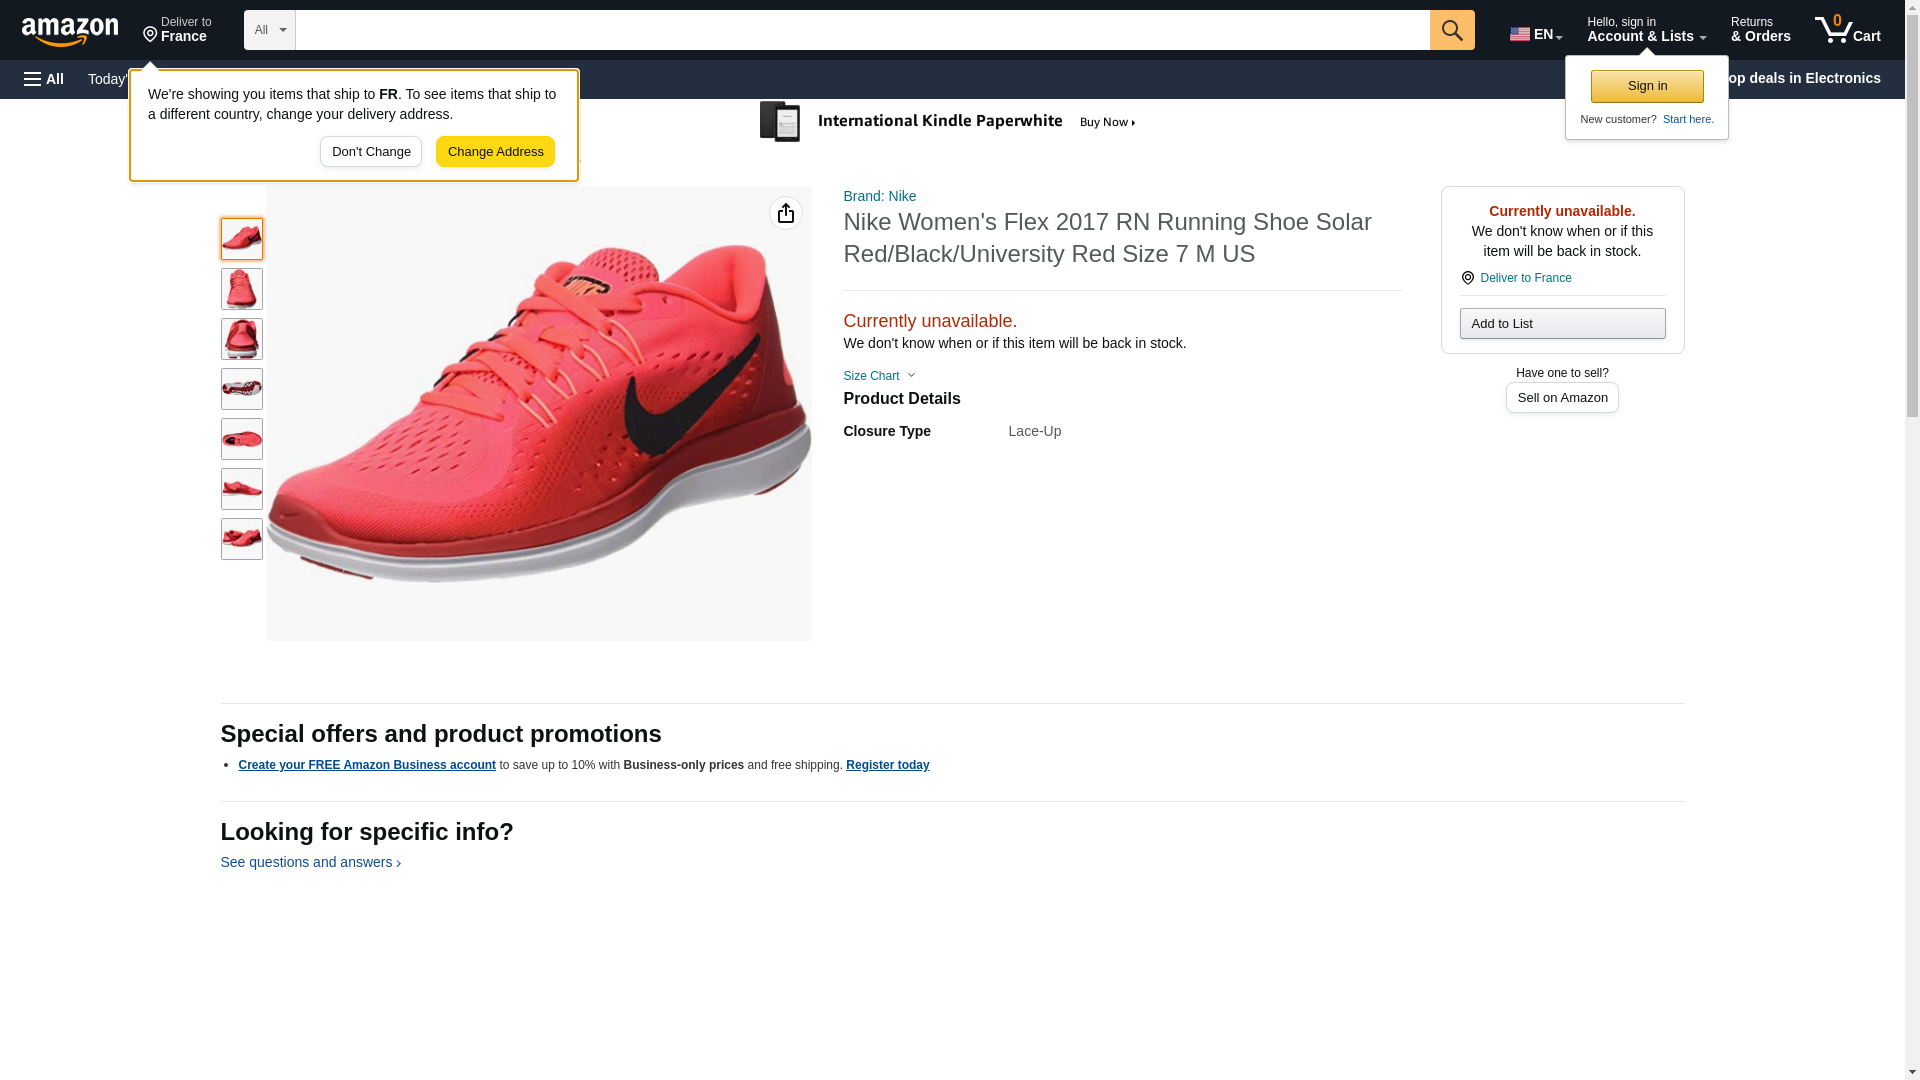The width and height of the screenshot is (1920, 1080).
Task: Click the Add to List button
Action: [x=1561, y=323]
